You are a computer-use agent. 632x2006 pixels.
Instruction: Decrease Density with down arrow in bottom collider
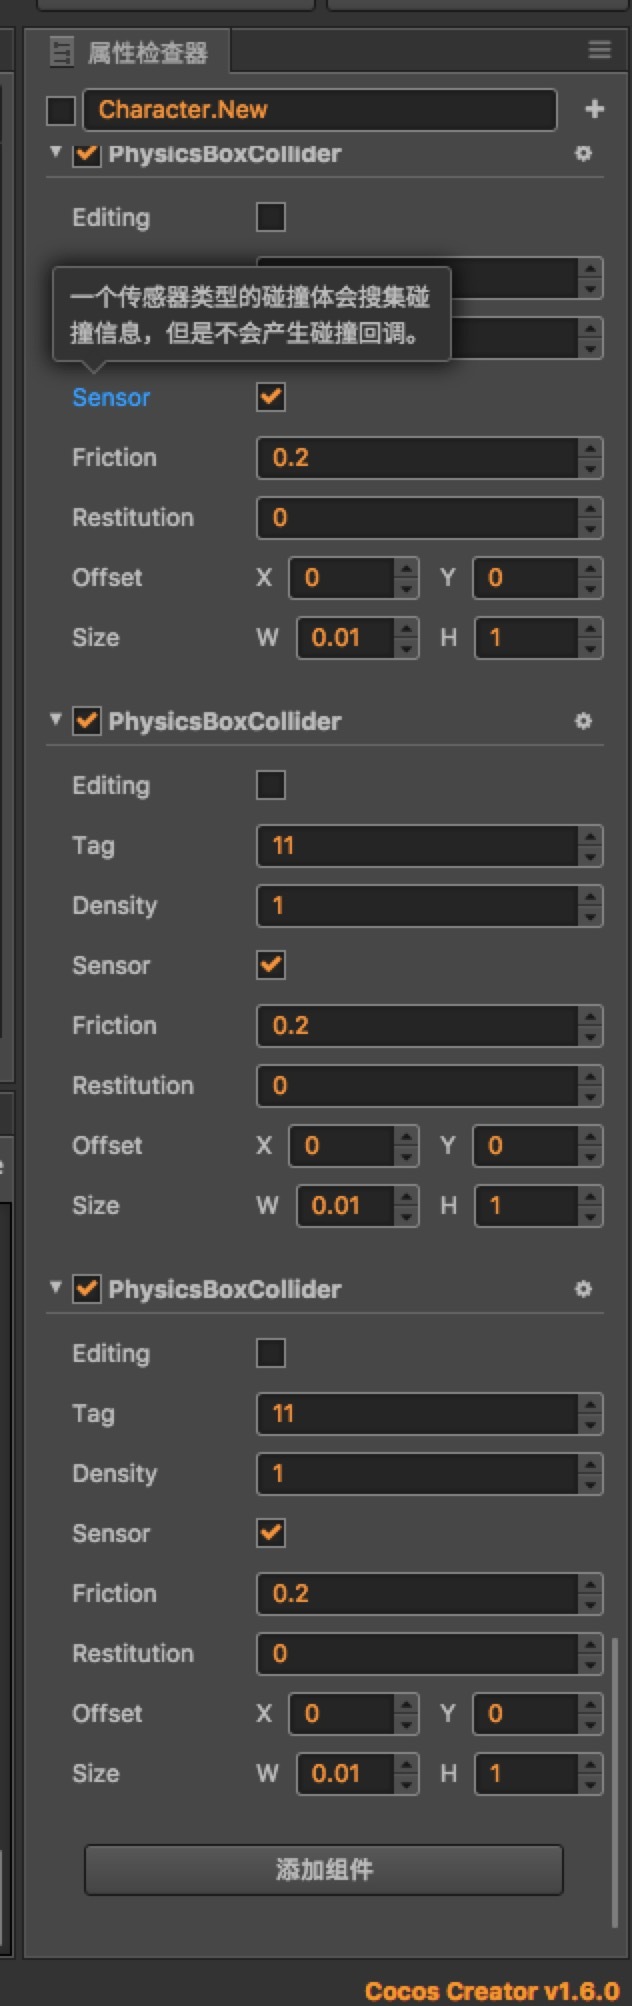coord(591,1485)
